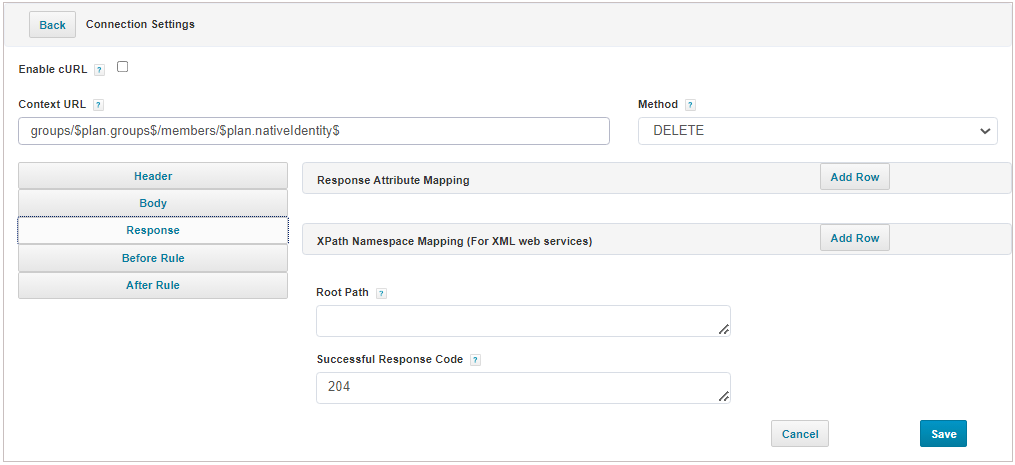Click the Successful Response Code help icon
The image size is (1015, 465).
(475, 360)
